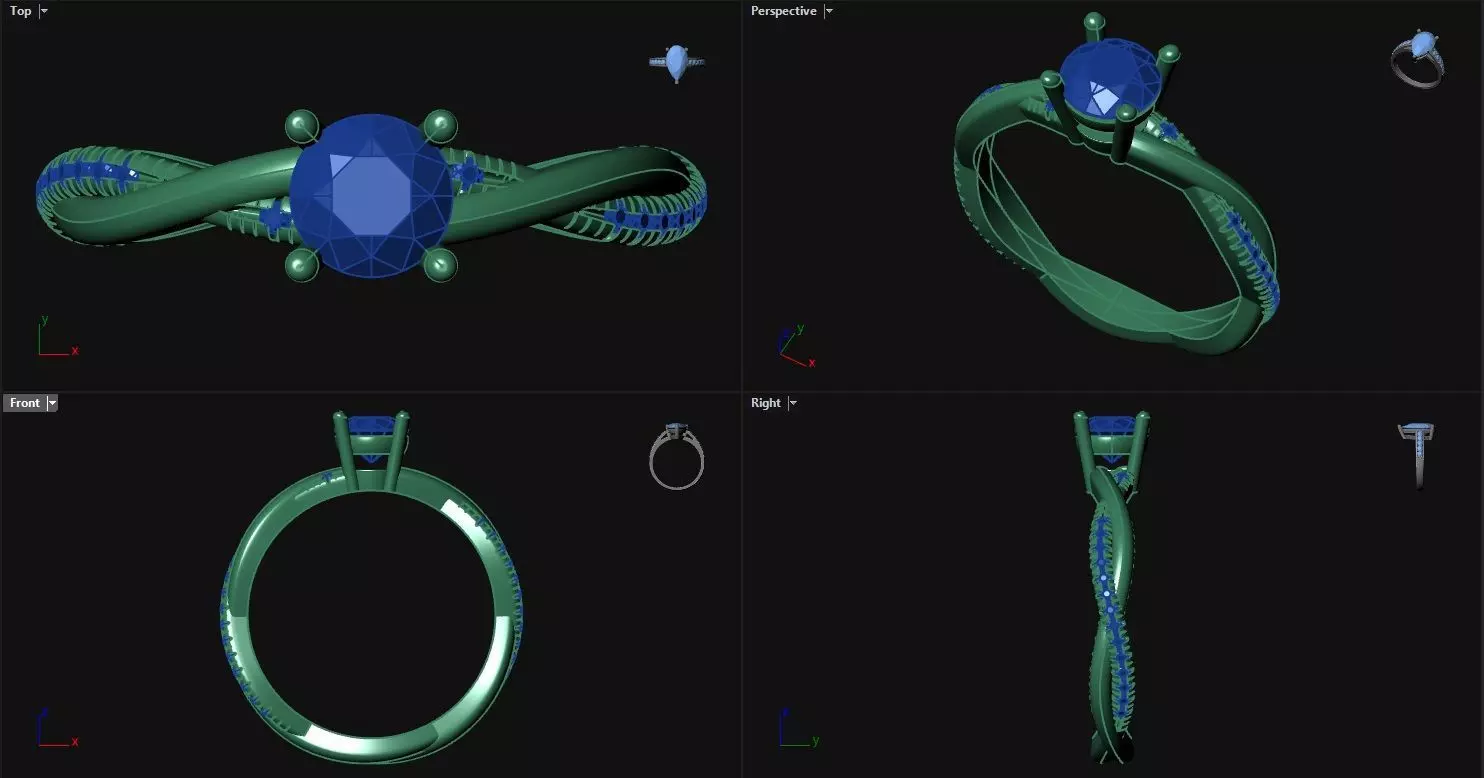Activate the Right viewport title label
Screen dimensions: 1484x778
point(766,403)
